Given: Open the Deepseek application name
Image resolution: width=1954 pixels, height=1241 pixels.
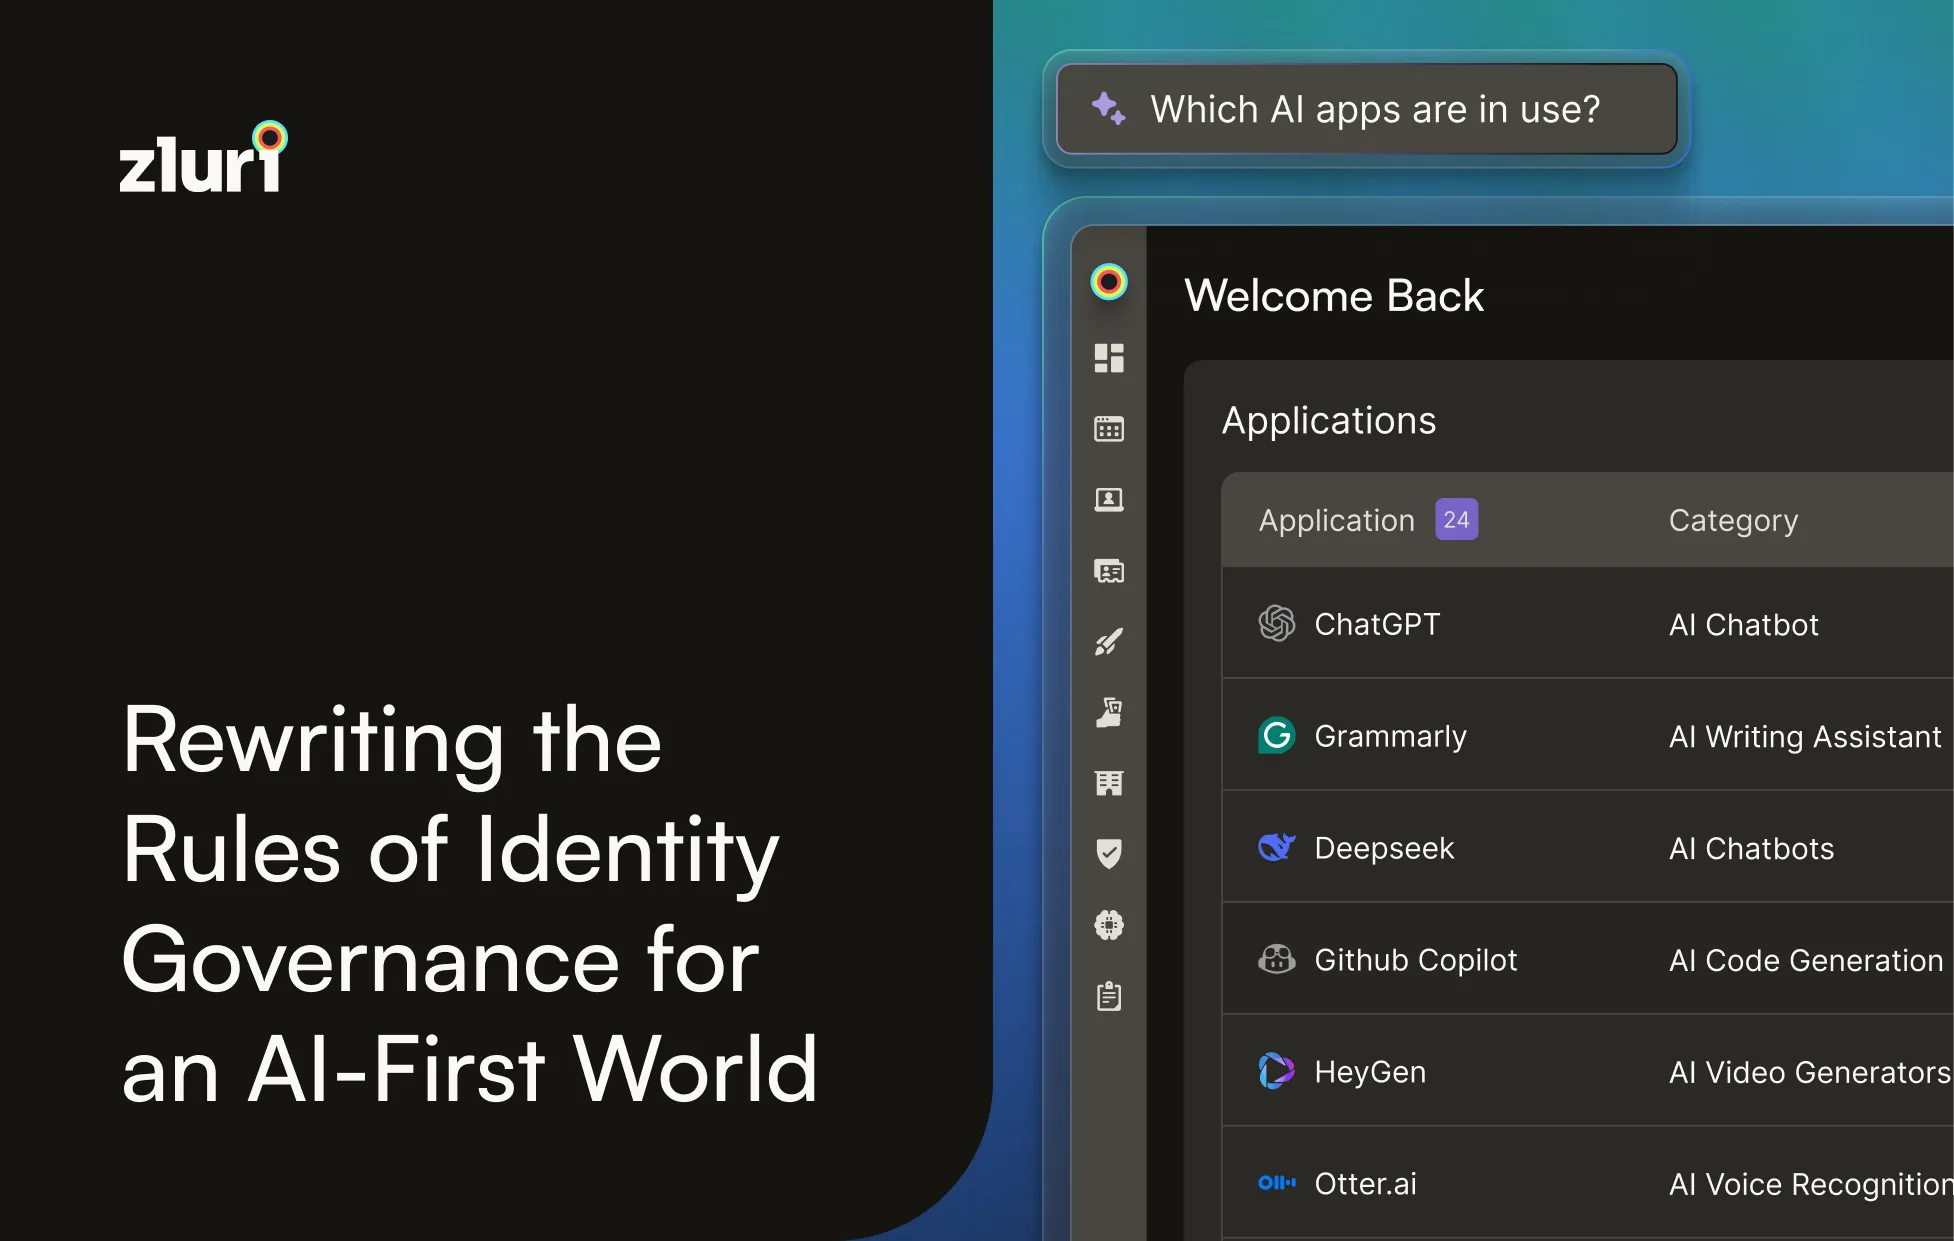Looking at the screenshot, I should [1384, 849].
